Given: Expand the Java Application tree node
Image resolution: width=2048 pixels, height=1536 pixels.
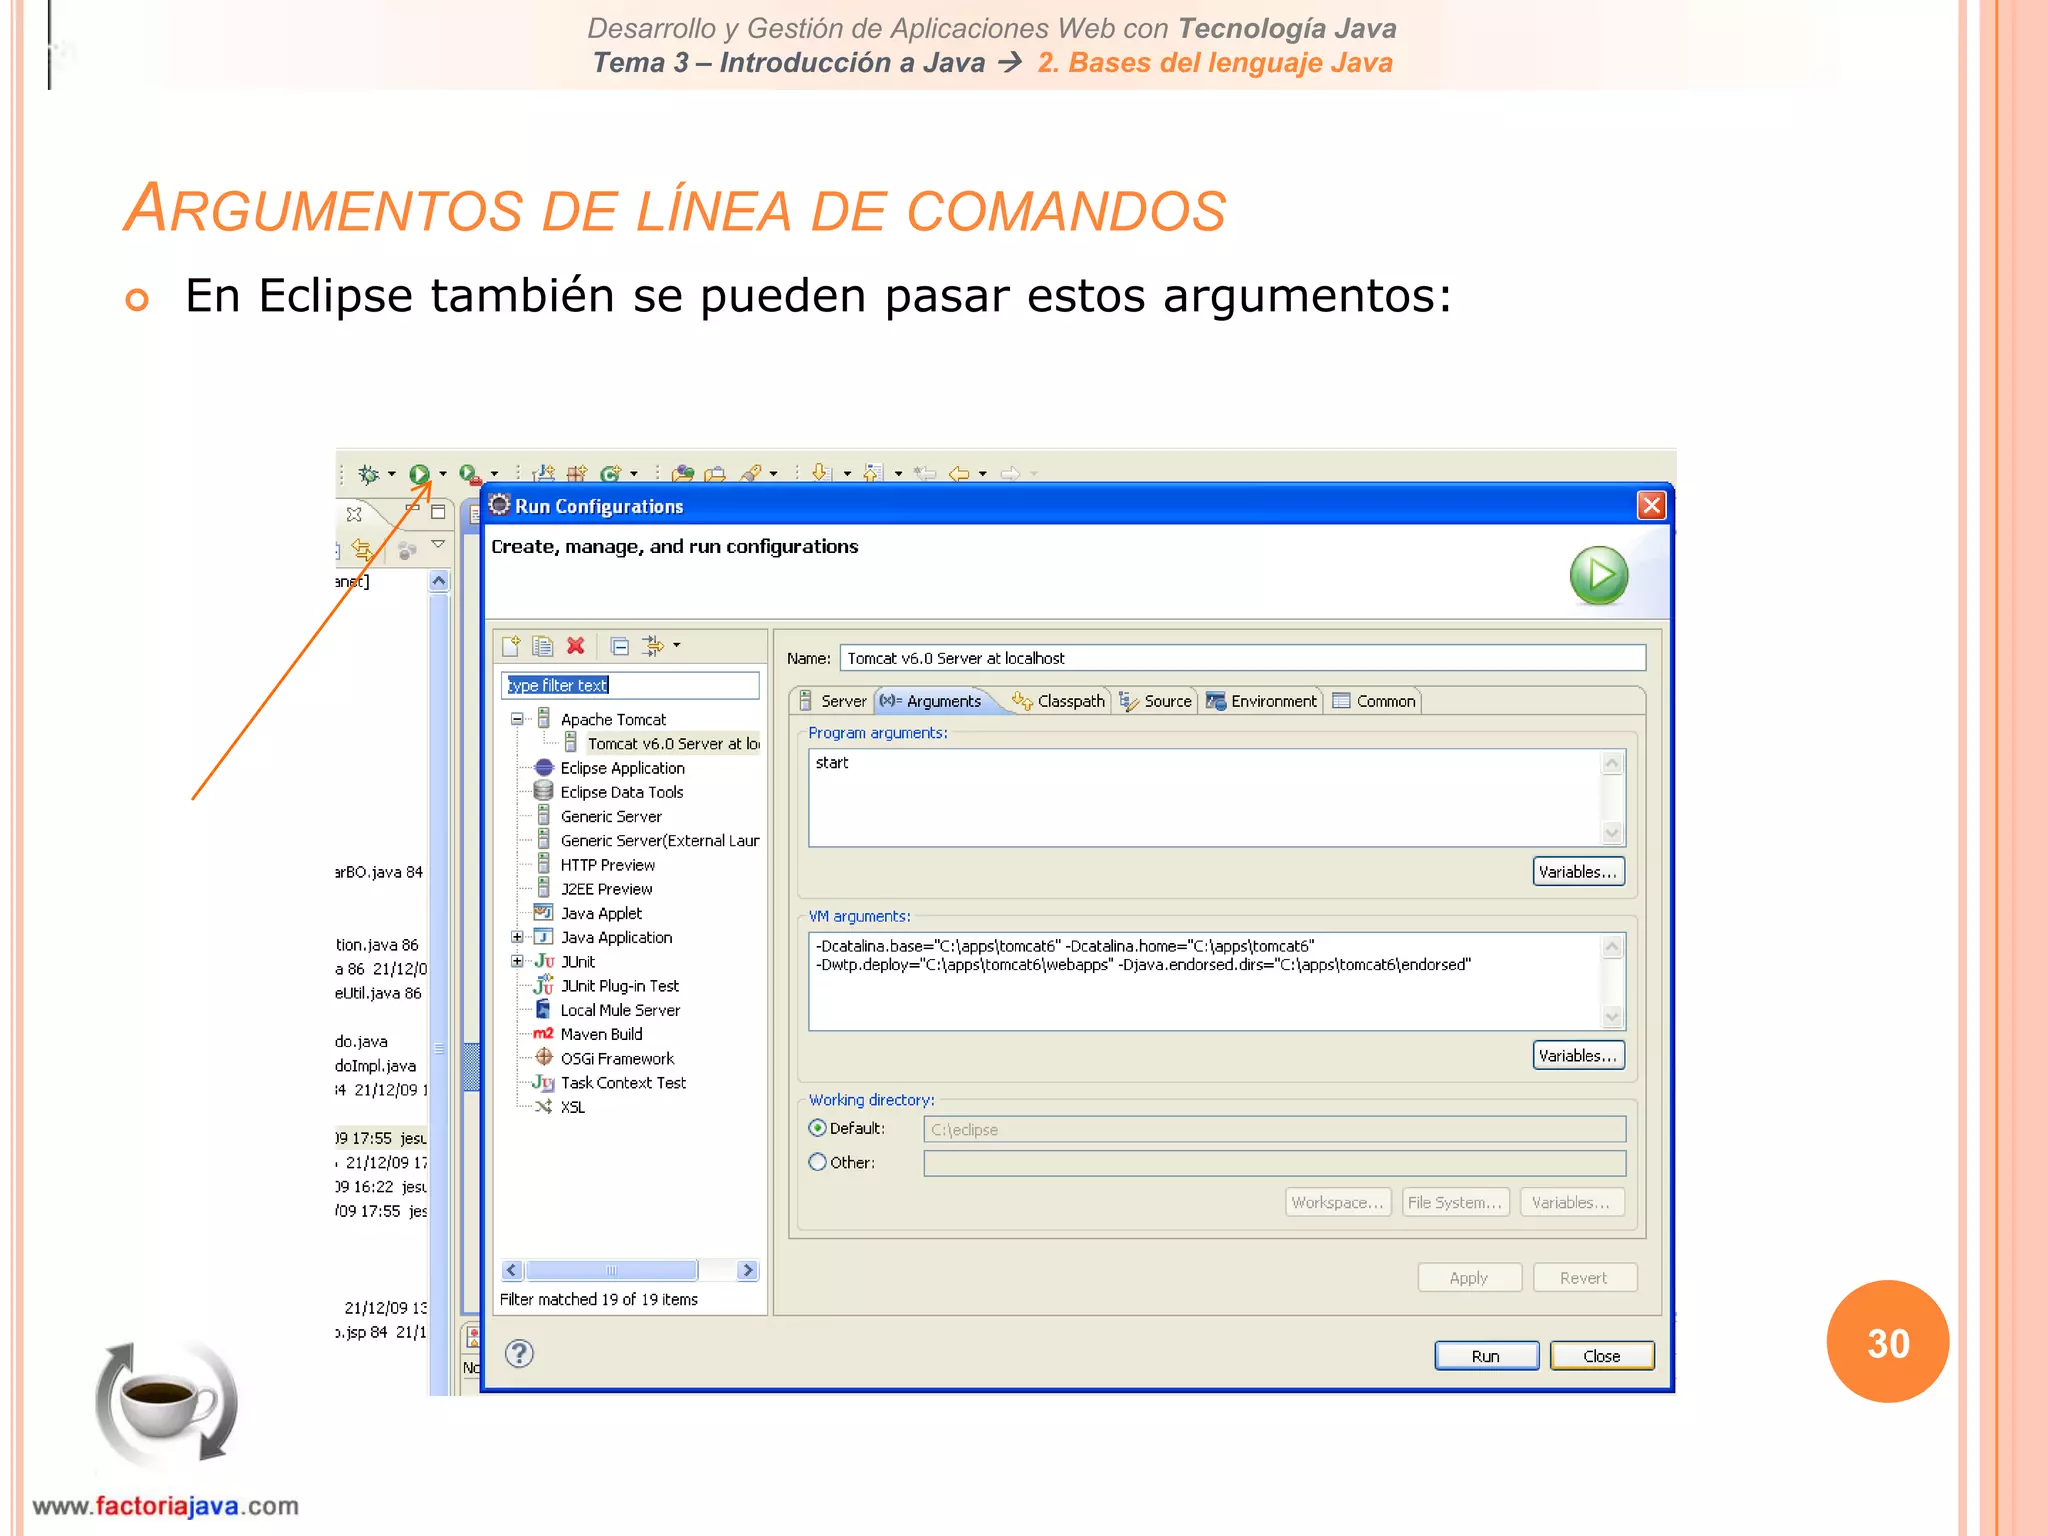Looking at the screenshot, I should [517, 937].
